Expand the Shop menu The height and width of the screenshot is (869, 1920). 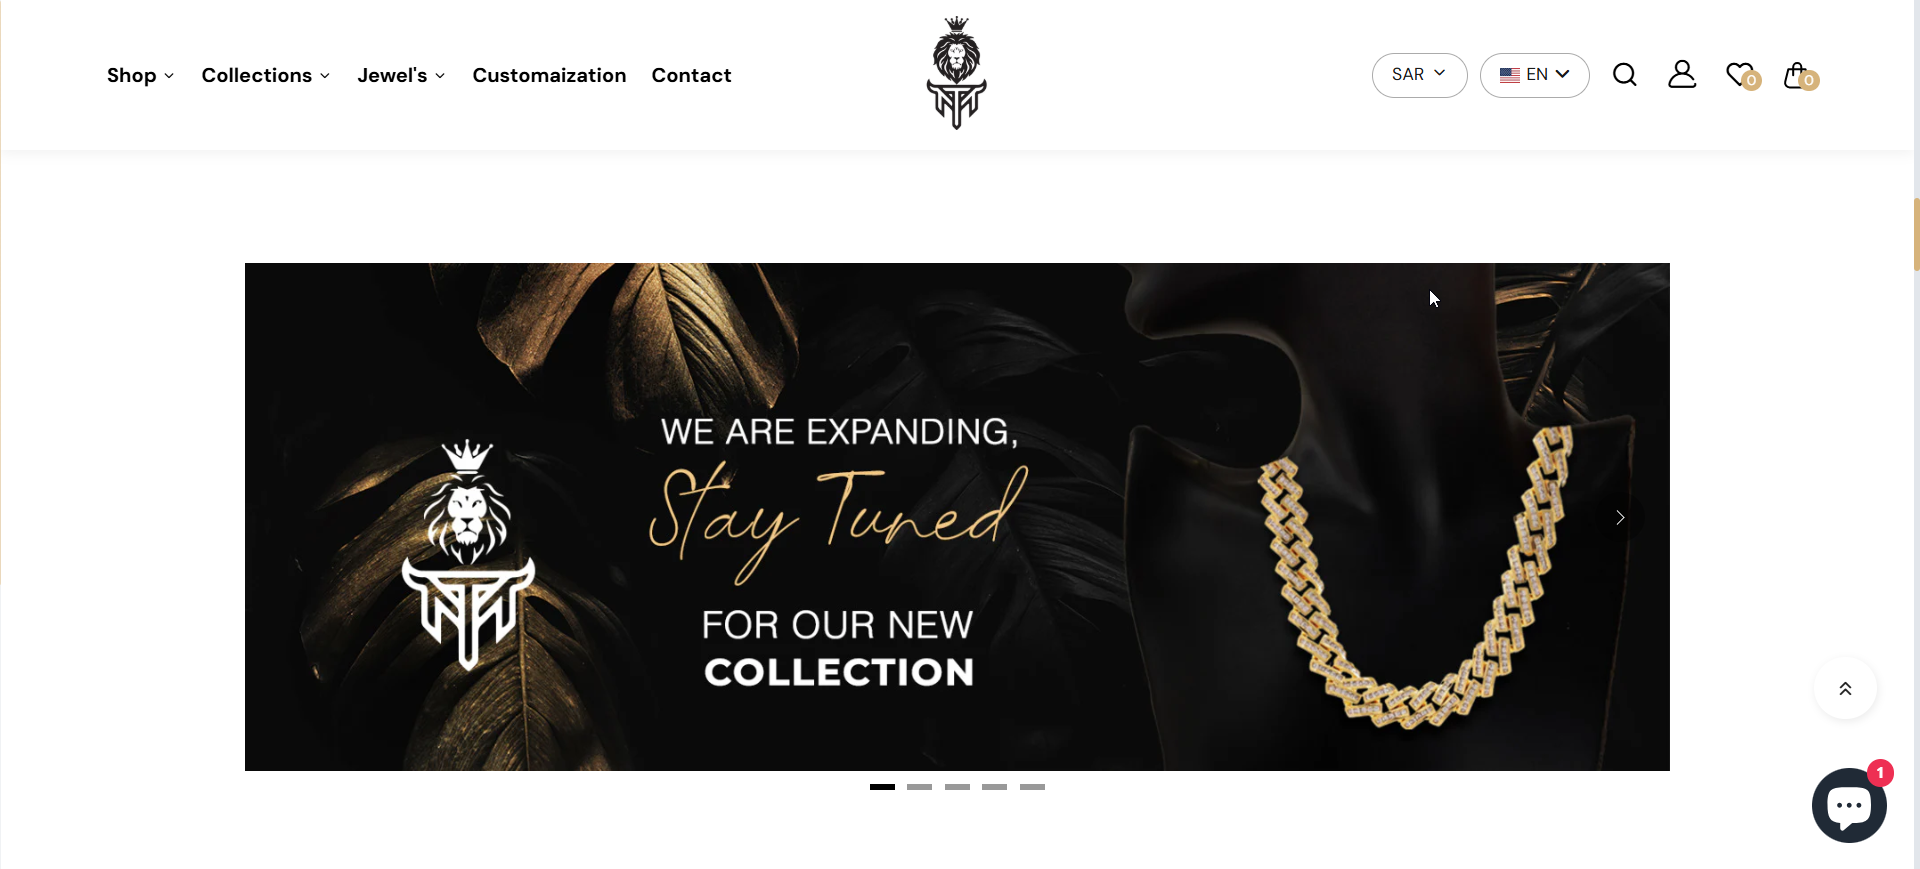(x=141, y=75)
